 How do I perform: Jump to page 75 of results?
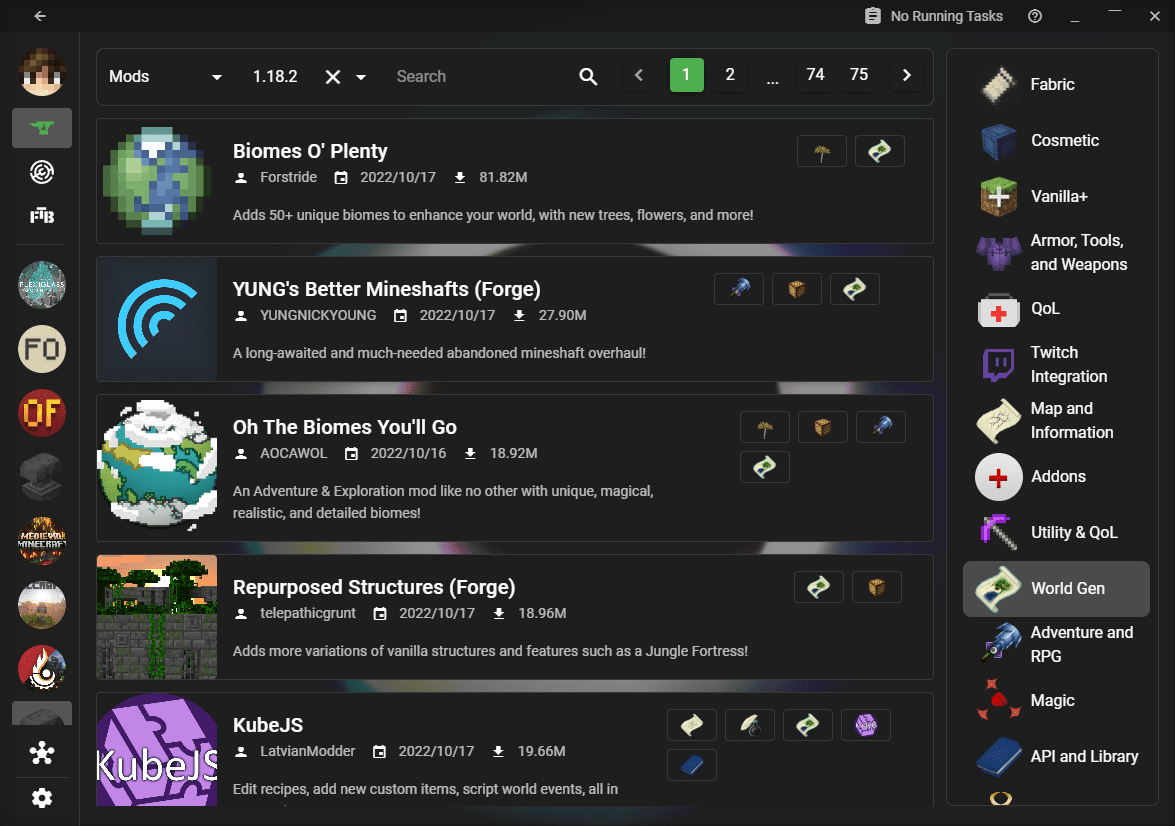[x=859, y=75]
